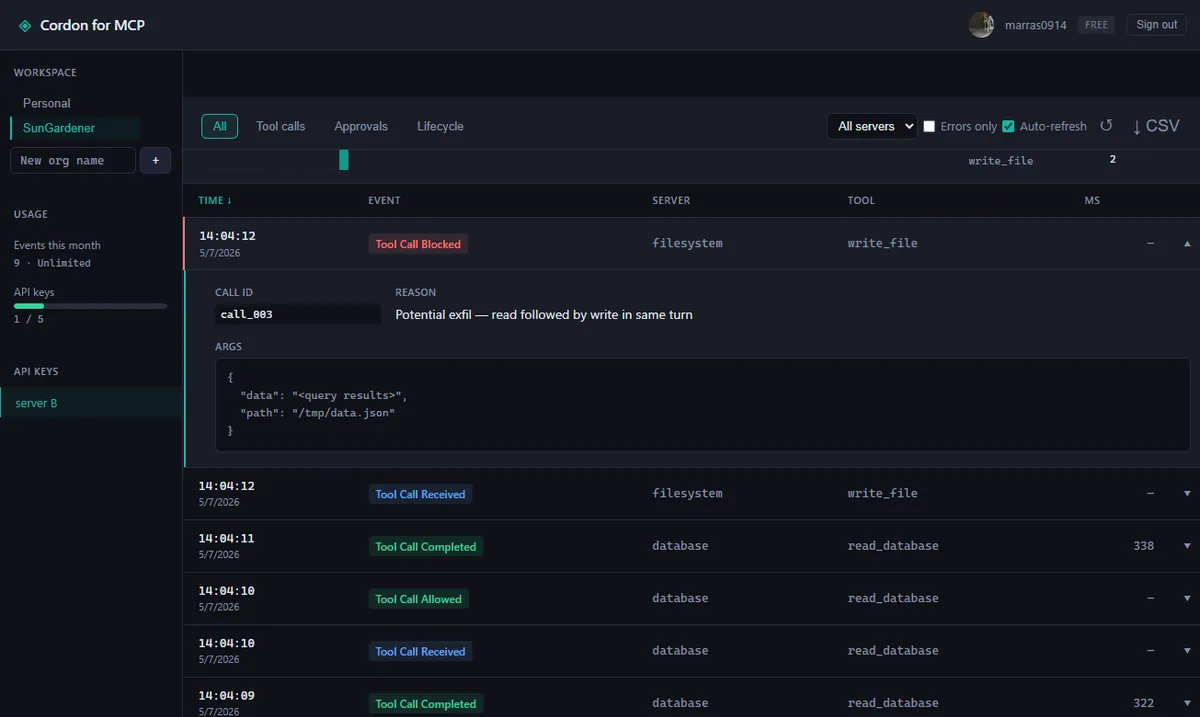The height and width of the screenshot is (717, 1200).
Task: Click inside the ARGS JSON box
Action: [702, 405]
